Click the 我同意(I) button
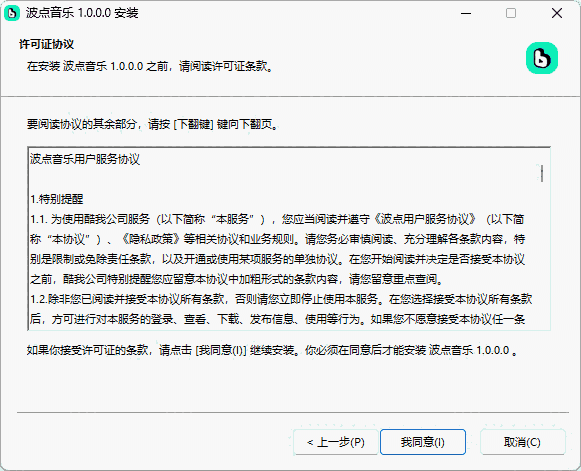 pyautogui.click(x=423, y=442)
